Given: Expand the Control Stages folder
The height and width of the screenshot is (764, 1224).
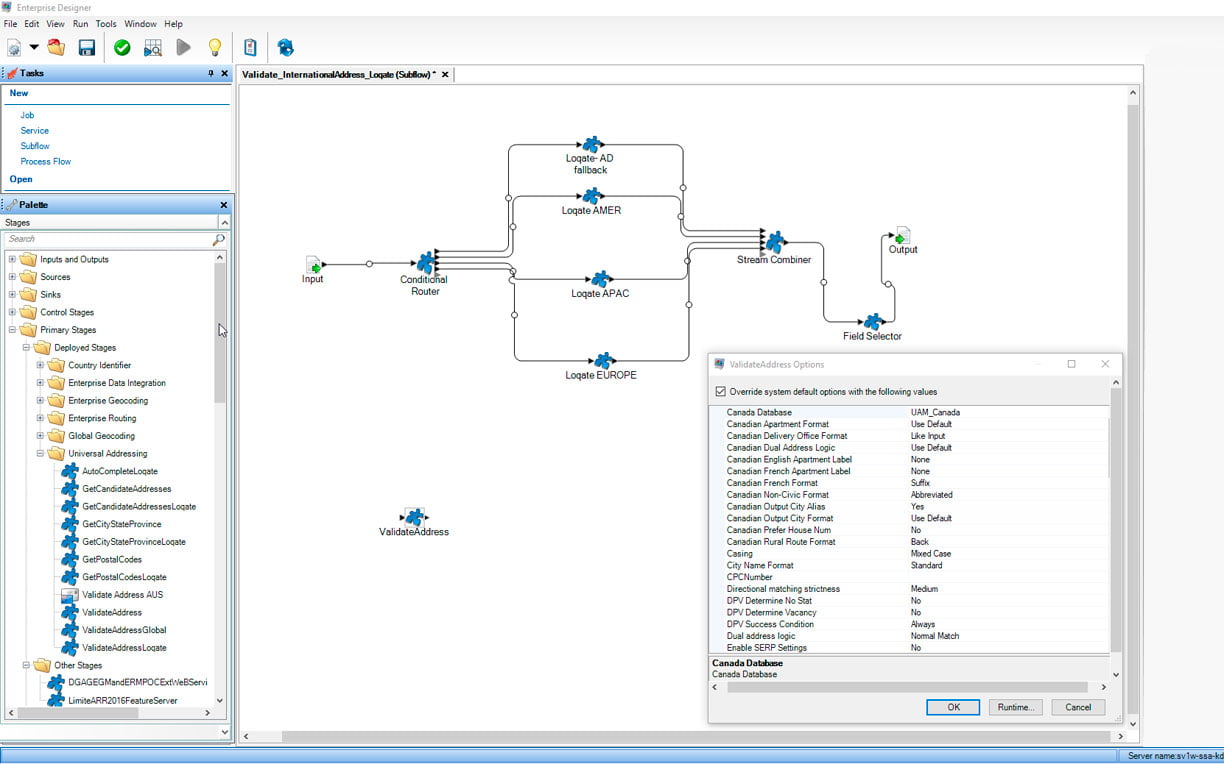Looking at the screenshot, I should (13, 313).
